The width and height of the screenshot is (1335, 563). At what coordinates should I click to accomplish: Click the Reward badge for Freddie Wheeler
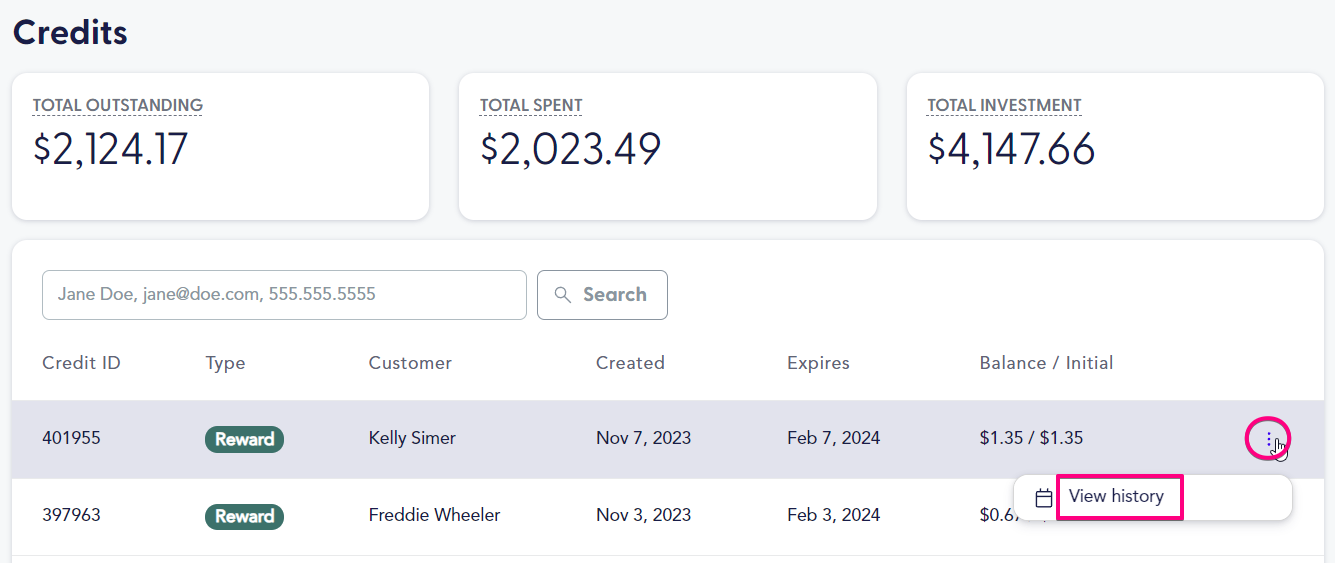pyautogui.click(x=244, y=517)
